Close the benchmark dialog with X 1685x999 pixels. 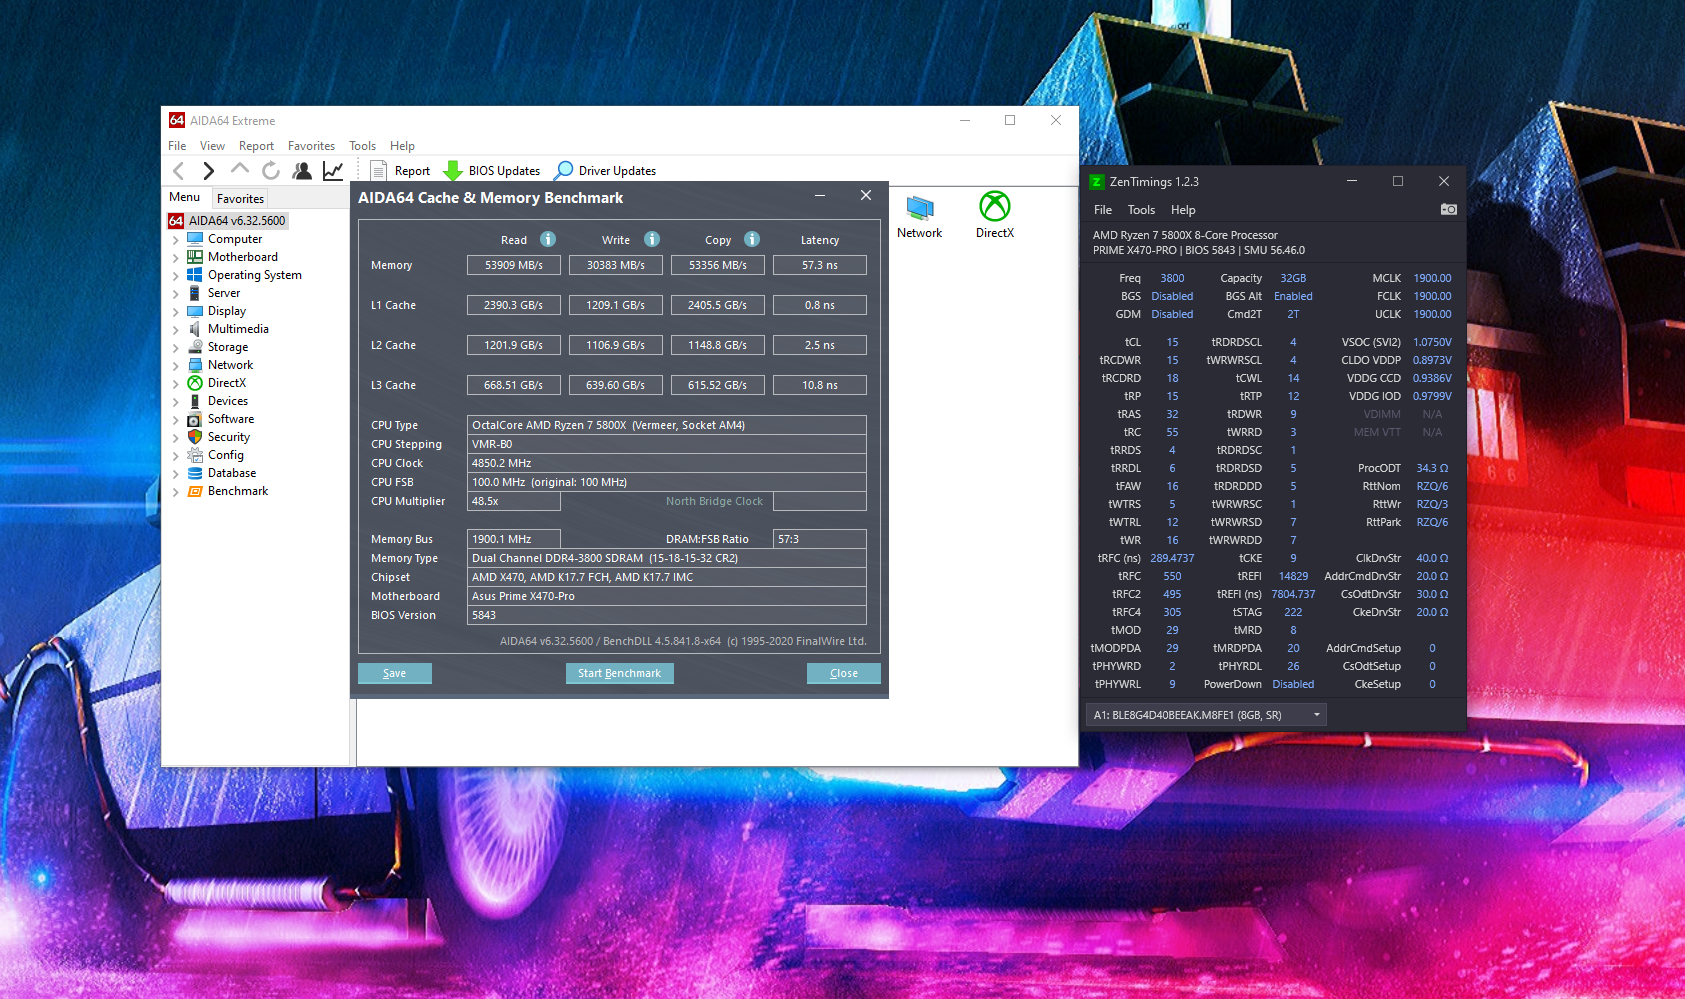(x=866, y=196)
